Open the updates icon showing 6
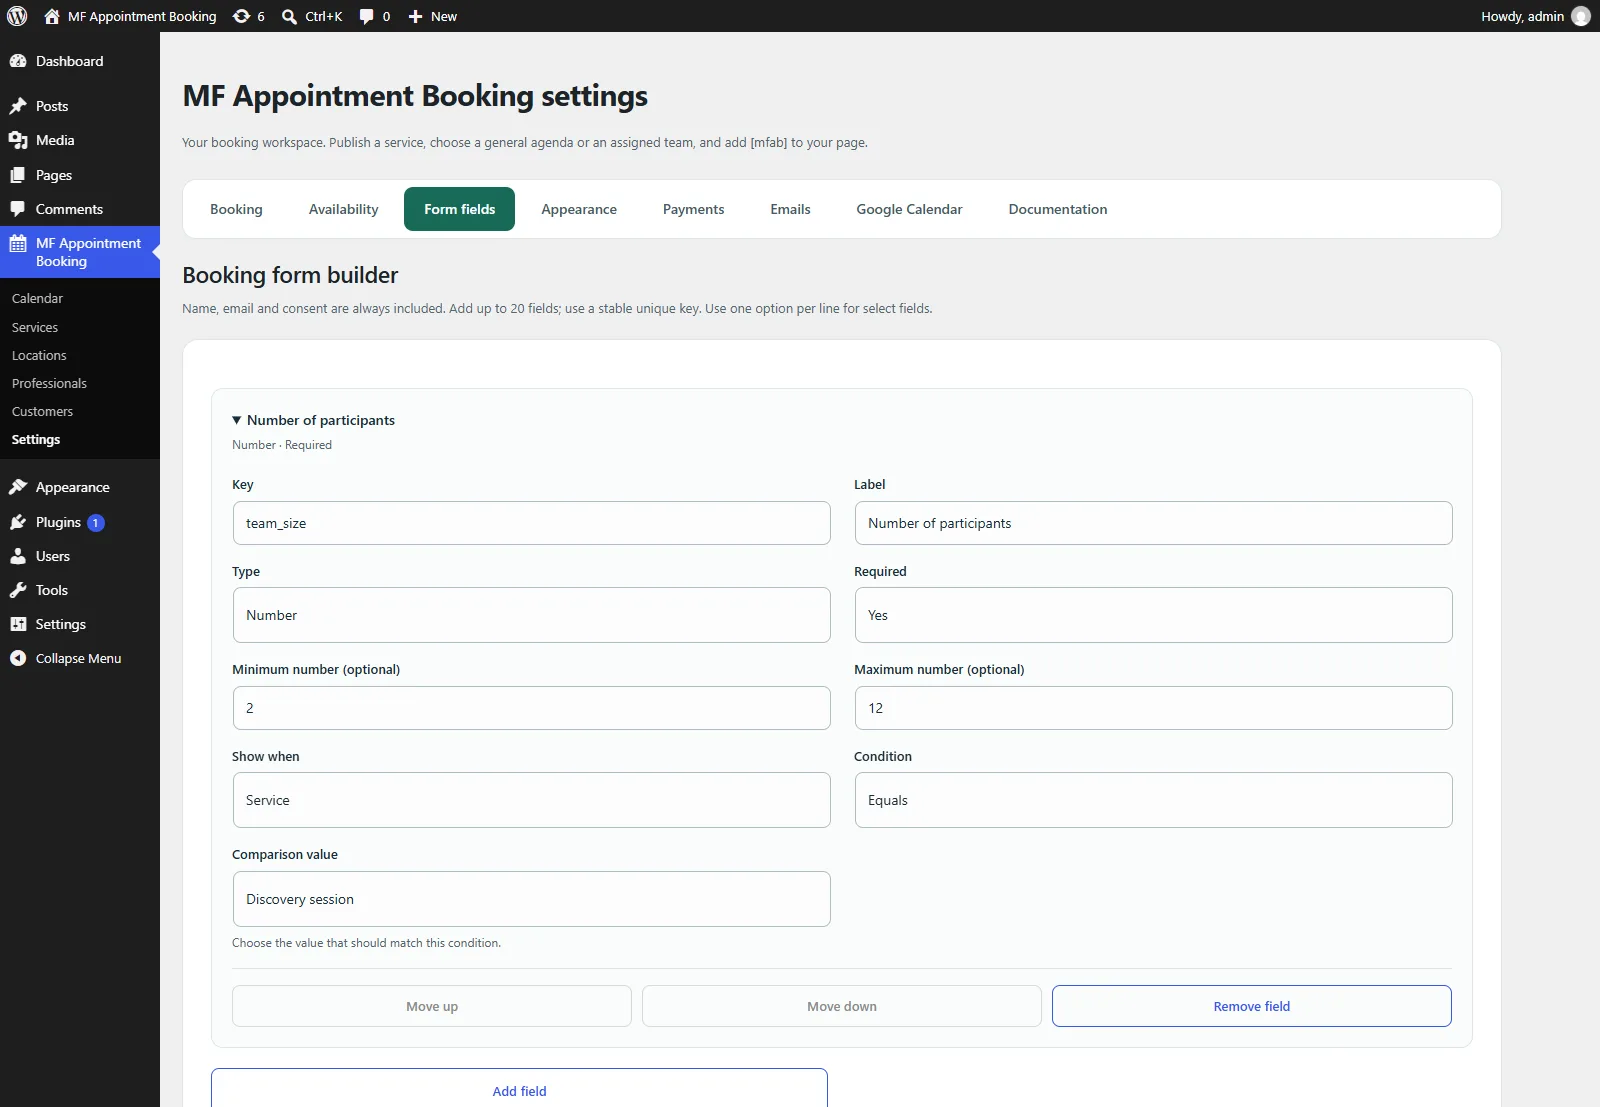 pyautogui.click(x=241, y=16)
